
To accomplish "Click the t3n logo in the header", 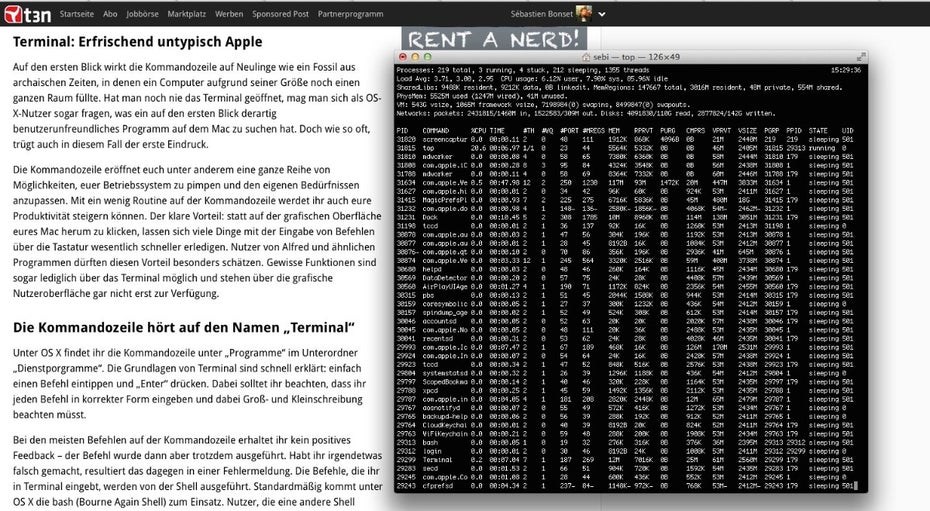I will [x=27, y=14].
